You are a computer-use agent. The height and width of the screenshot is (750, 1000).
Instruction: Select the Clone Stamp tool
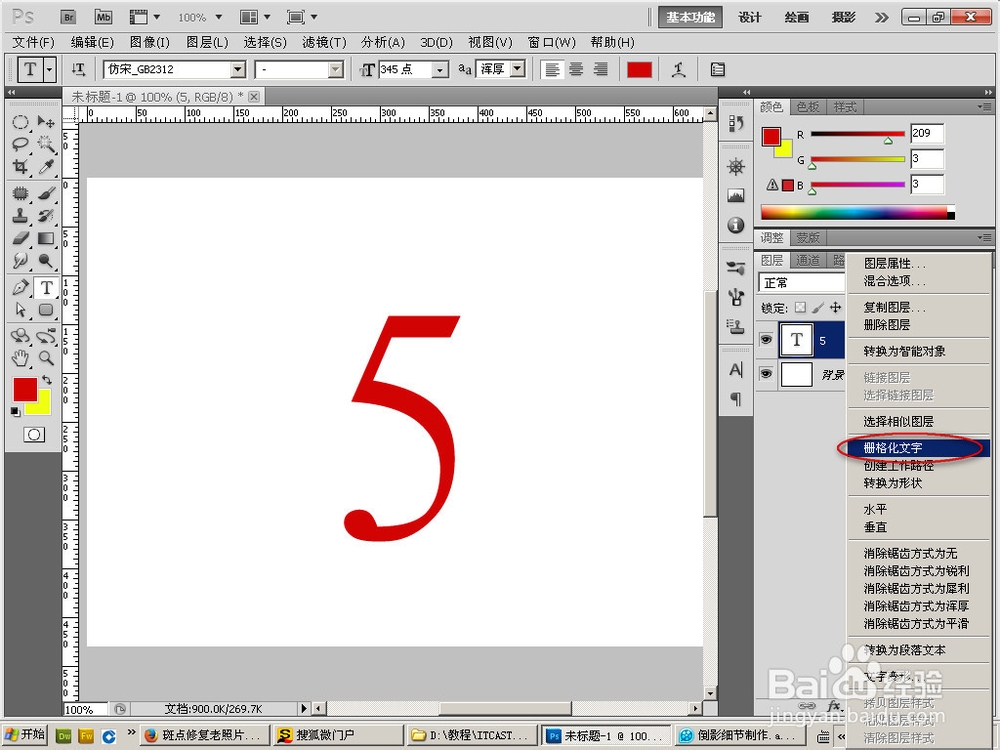[x=20, y=216]
